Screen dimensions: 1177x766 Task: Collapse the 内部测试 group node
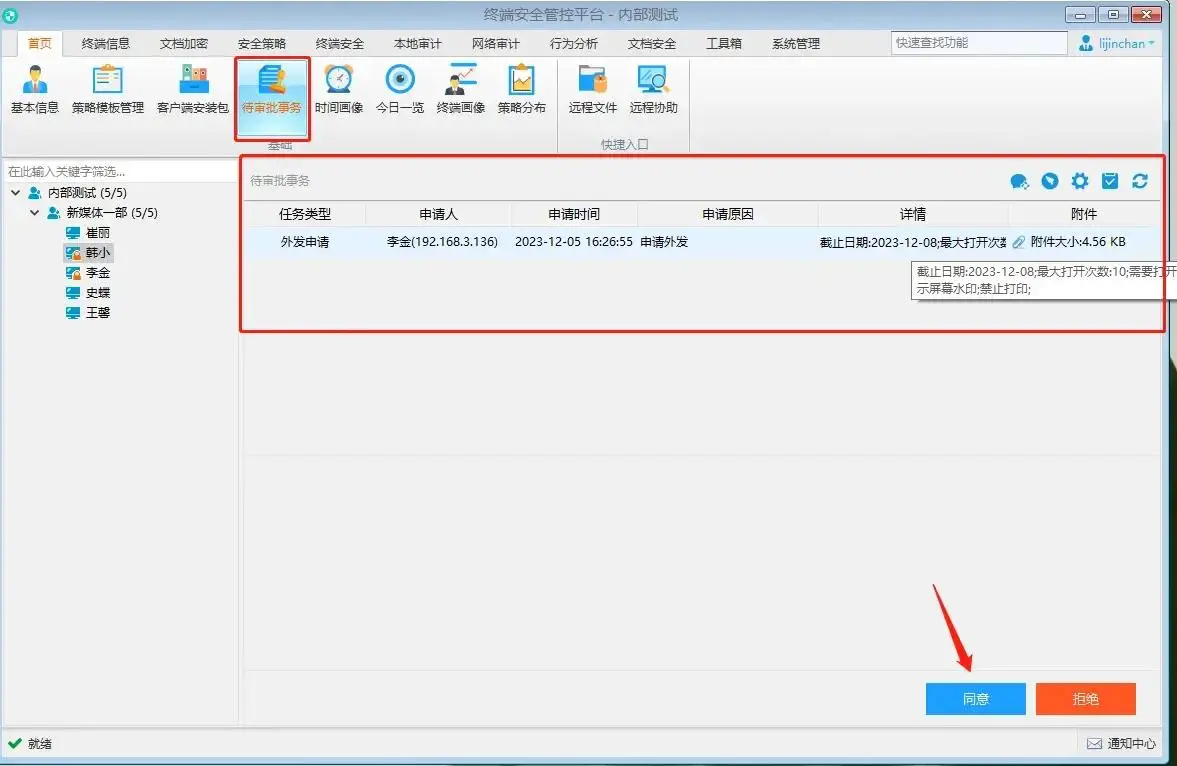click(15, 192)
